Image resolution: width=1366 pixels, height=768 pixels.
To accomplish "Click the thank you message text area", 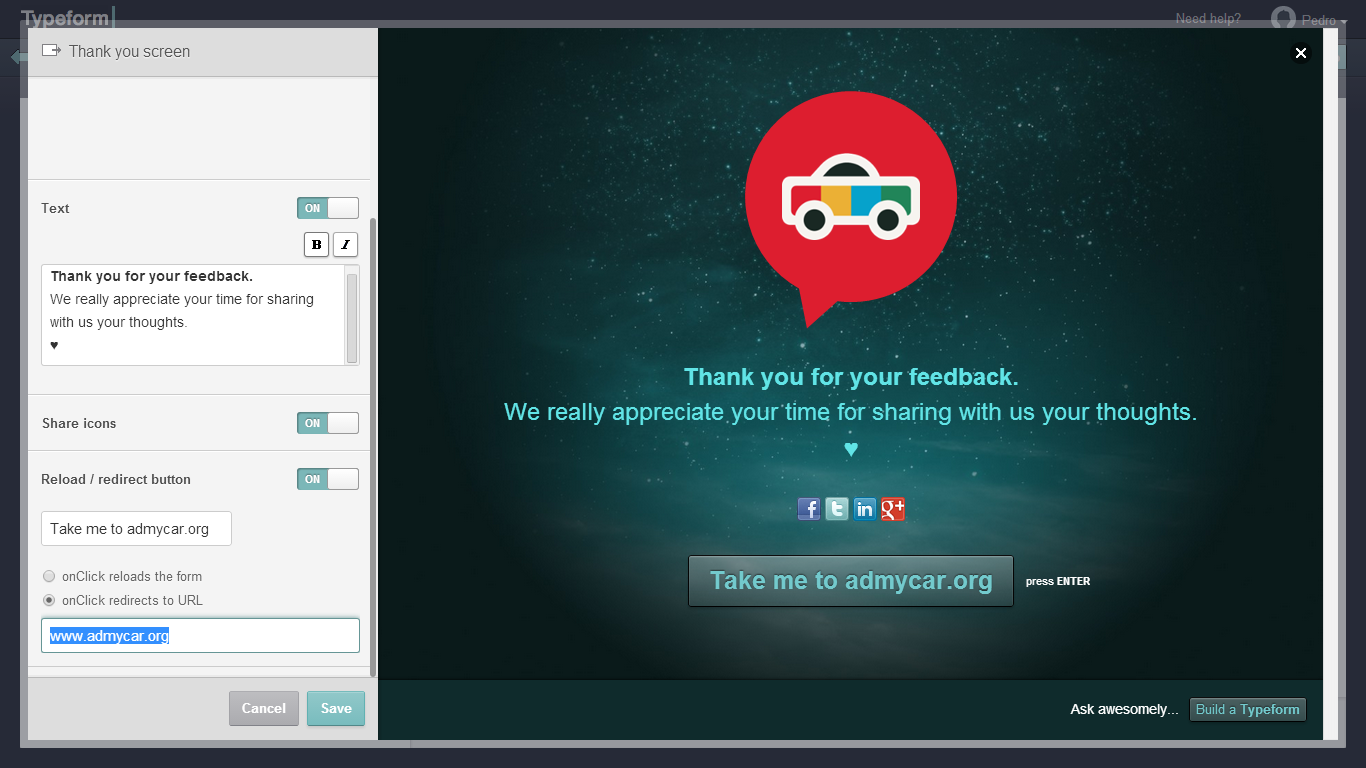I will (193, 315).
